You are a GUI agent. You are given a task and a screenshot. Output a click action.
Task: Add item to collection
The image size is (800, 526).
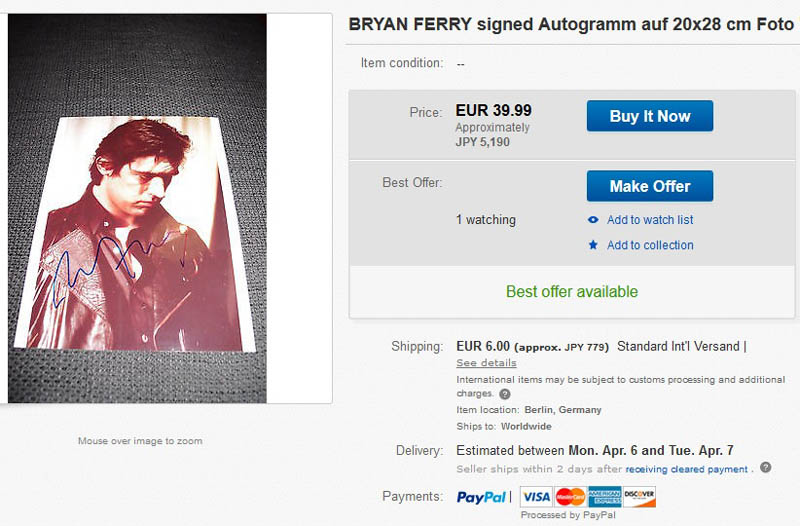[650, 245]
